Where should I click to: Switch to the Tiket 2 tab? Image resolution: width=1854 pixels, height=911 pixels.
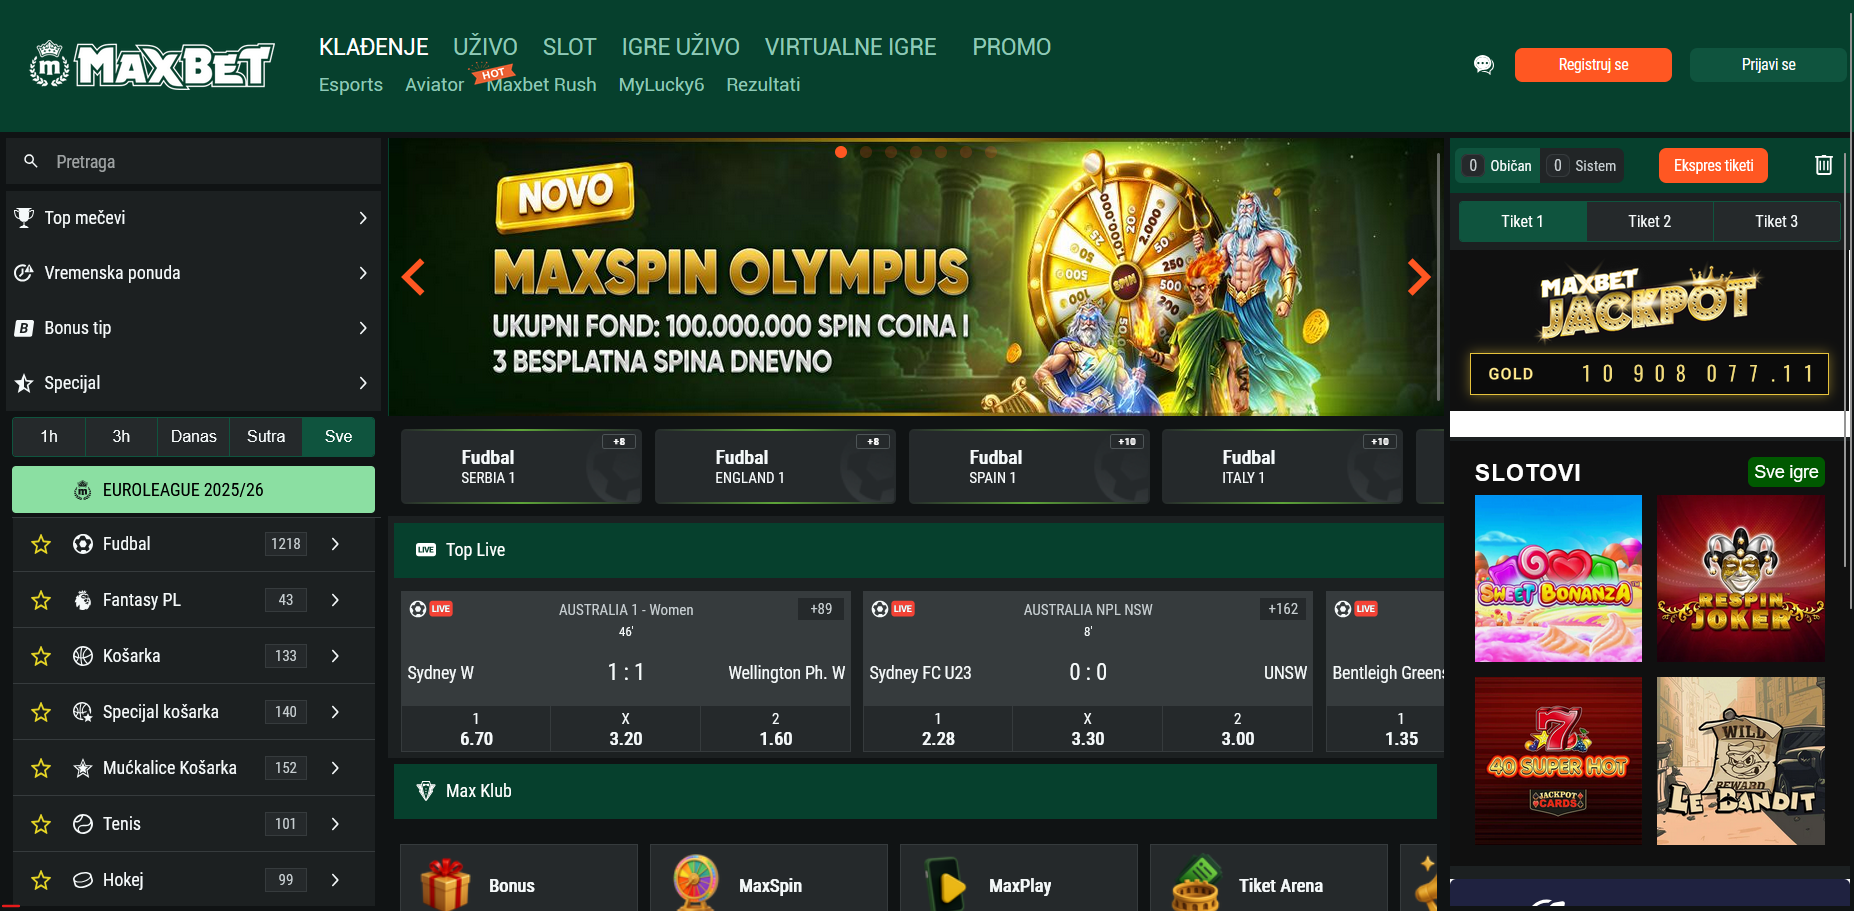[1649, 221]
